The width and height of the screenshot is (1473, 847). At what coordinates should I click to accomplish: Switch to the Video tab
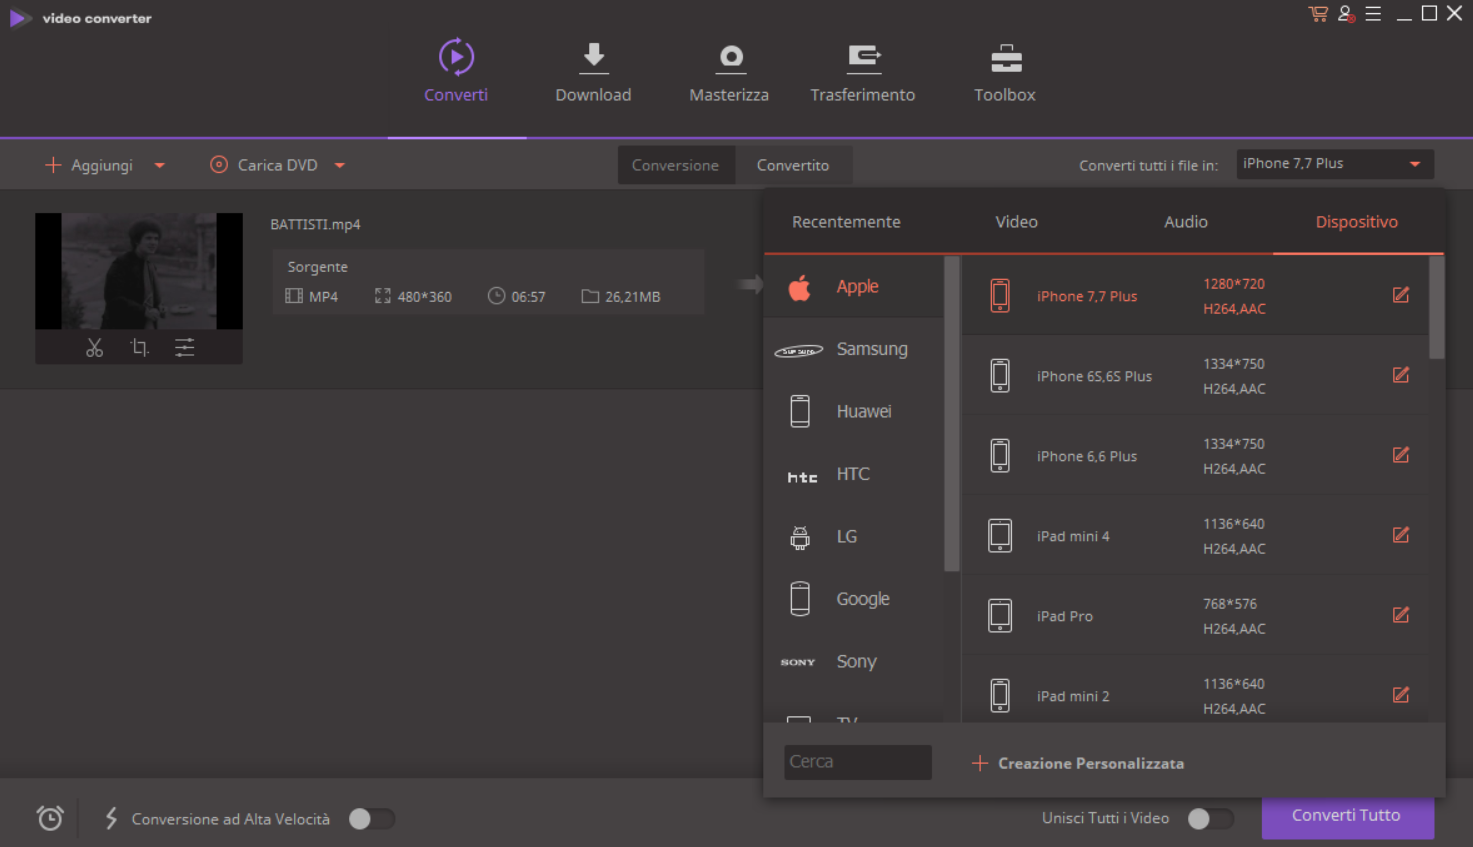(x=1016, y=222)
